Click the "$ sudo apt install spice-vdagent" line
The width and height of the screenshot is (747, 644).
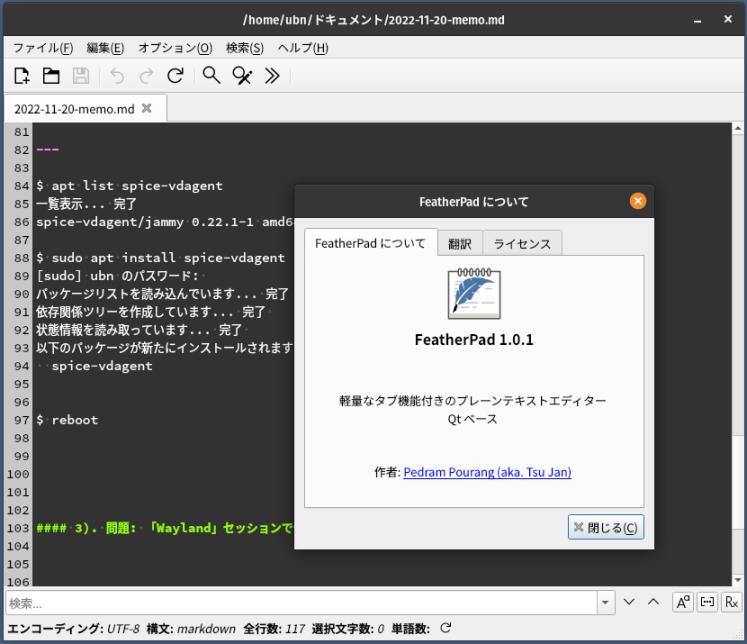click(161, 258)
